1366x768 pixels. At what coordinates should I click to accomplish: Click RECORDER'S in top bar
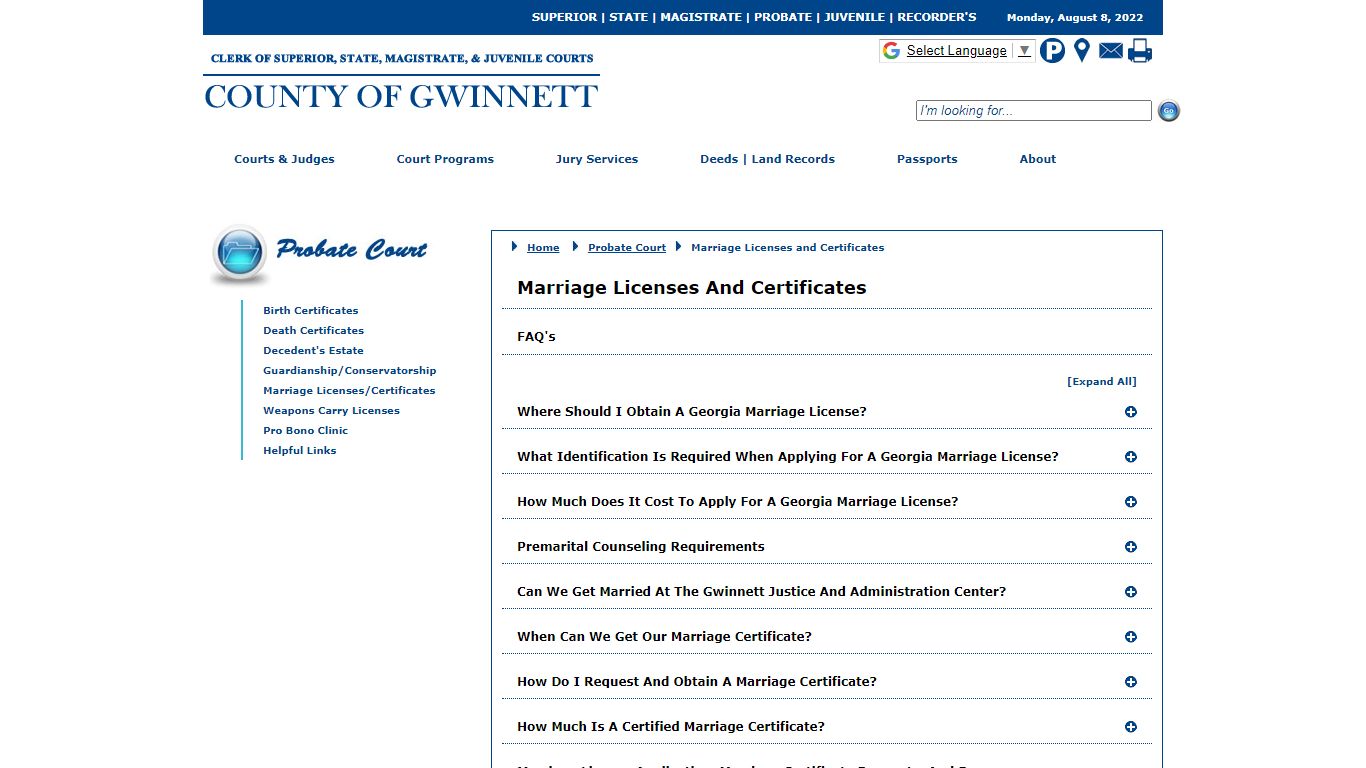tap(937, 17)
